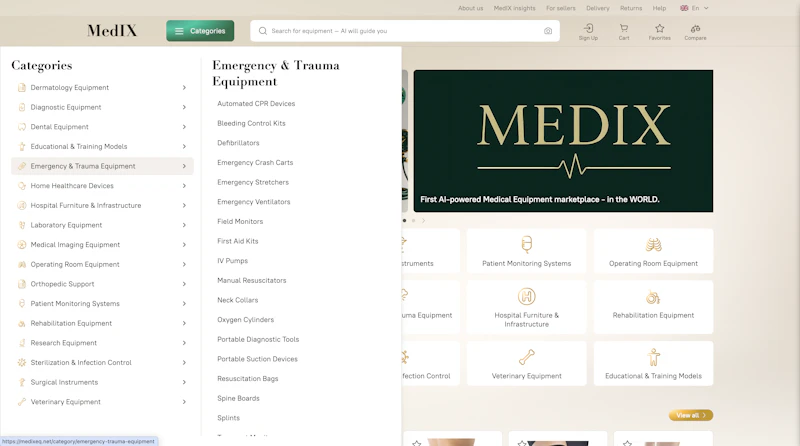Open the Operating Room Equipment tile
Image resolution: width=800 pixels, height=446 pixels.
point(653,251)
